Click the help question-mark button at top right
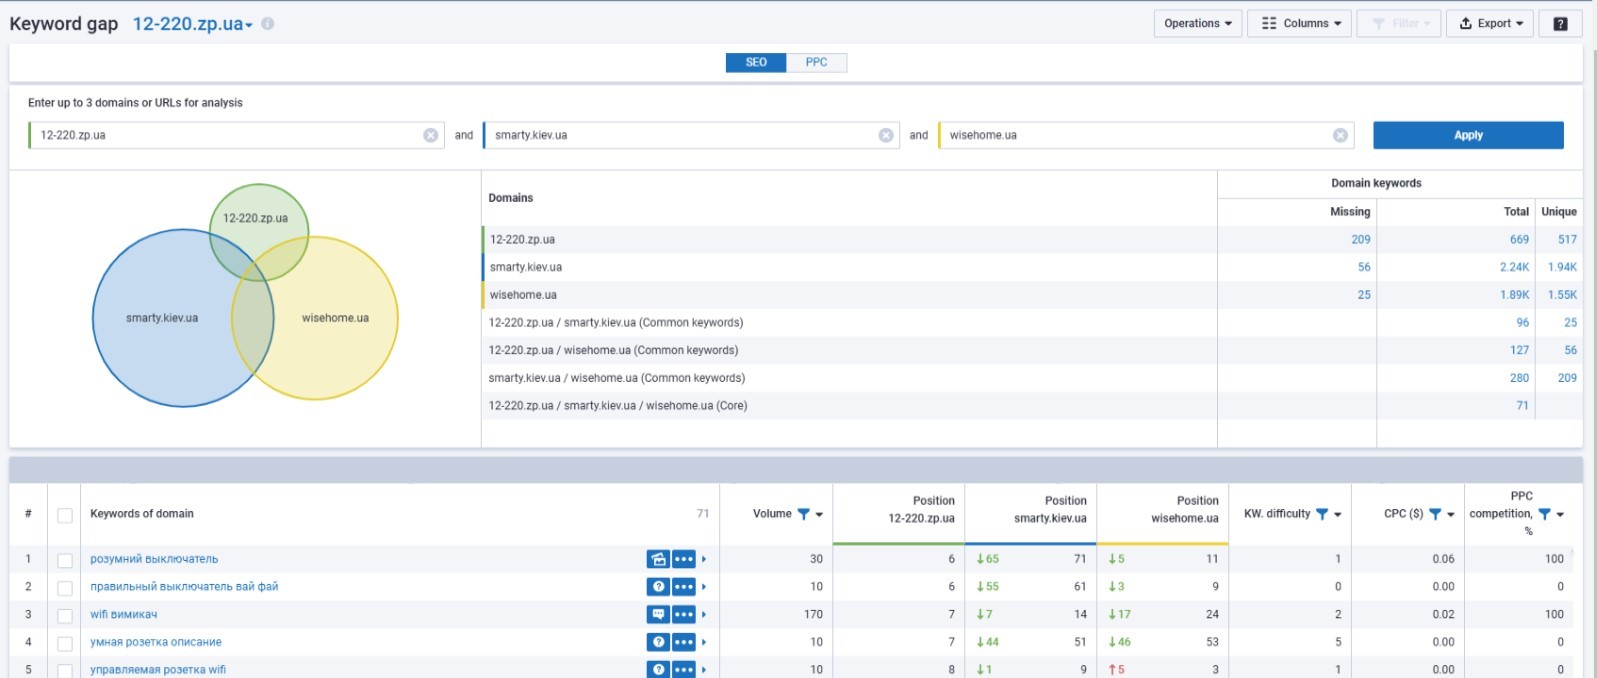 tap(1560, 24)
